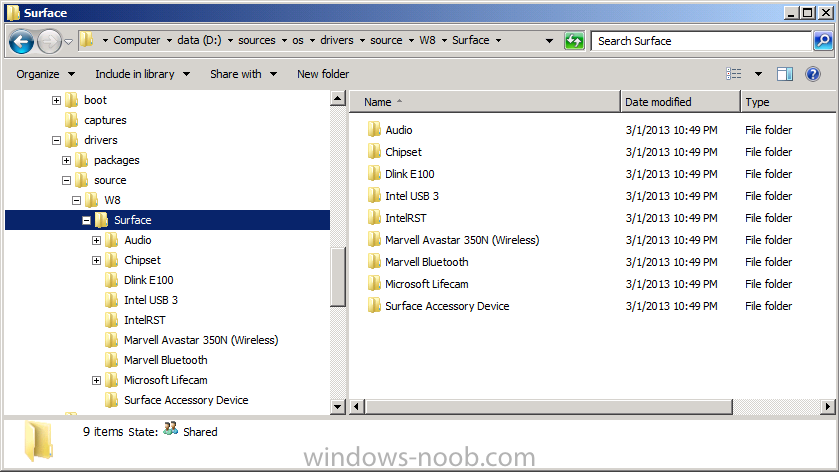839x472 pixels.
Task: Expand the packages folder in tree
Action: click(x=66, y=160)
